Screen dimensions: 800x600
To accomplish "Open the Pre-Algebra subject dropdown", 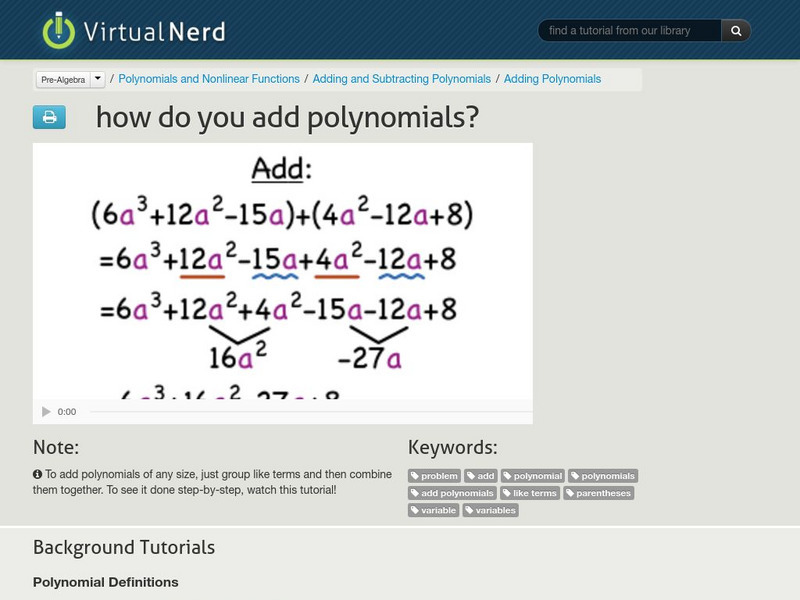I will [96, 78].
